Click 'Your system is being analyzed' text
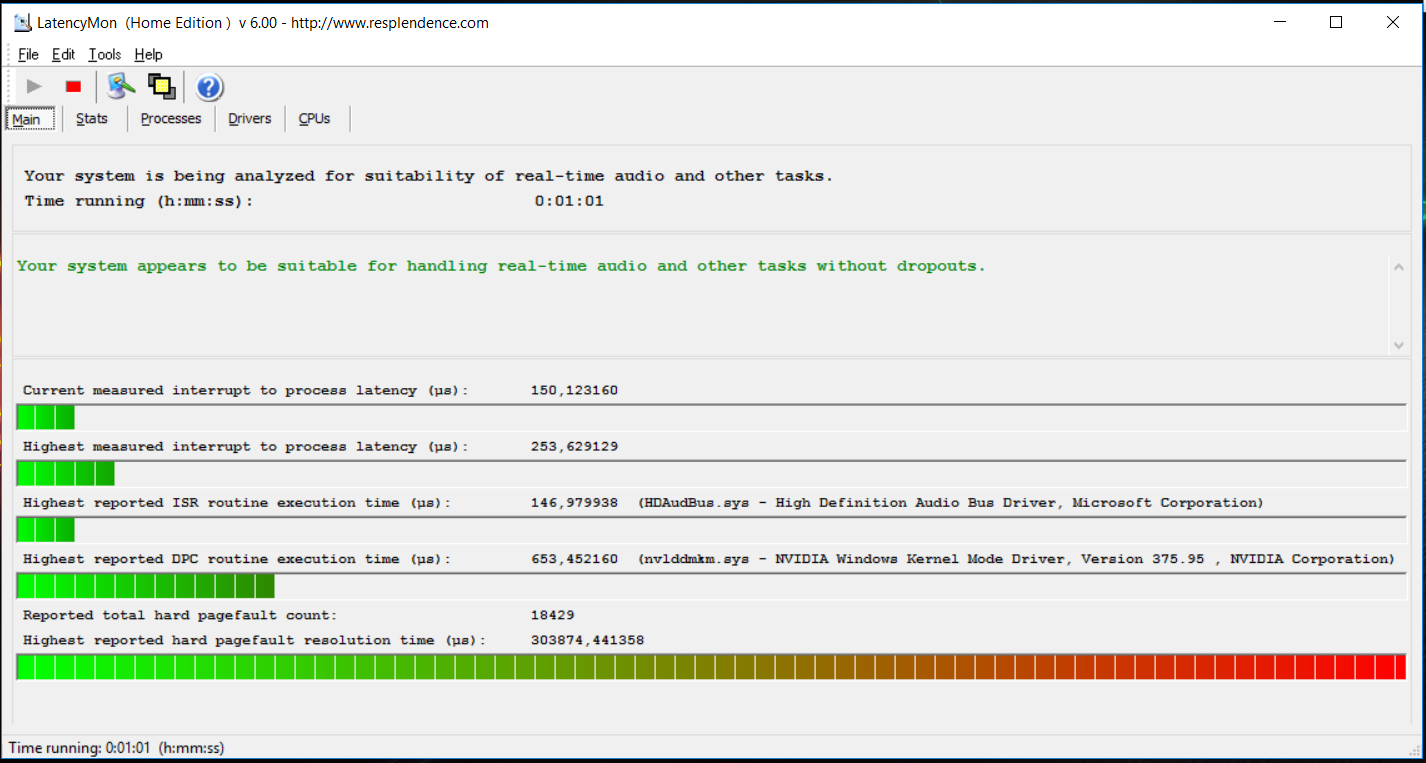The image size is (1426, 763). pyautogui.click(x=429, y=176)
